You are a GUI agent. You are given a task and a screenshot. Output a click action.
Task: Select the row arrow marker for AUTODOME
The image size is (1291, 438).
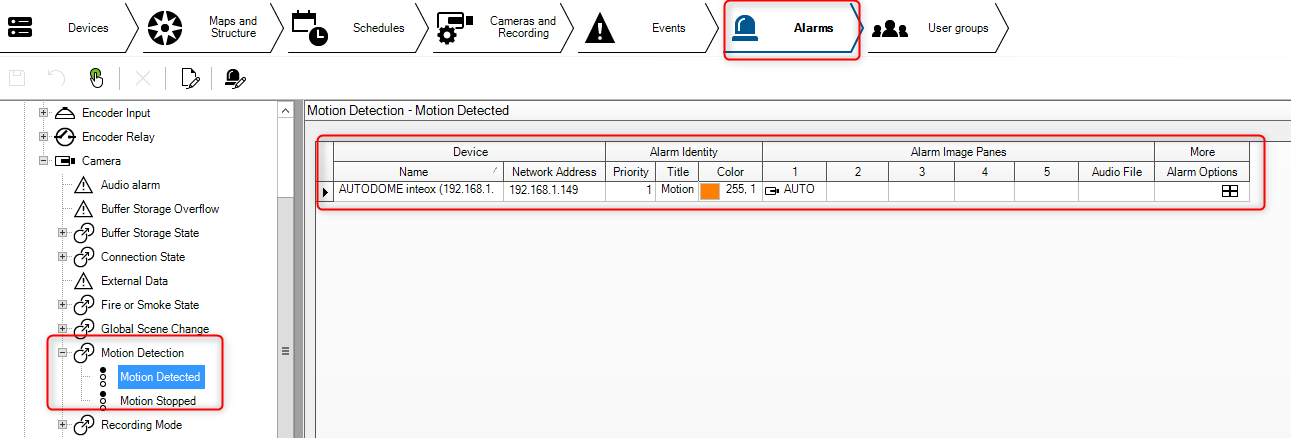[x=325, y=191]
